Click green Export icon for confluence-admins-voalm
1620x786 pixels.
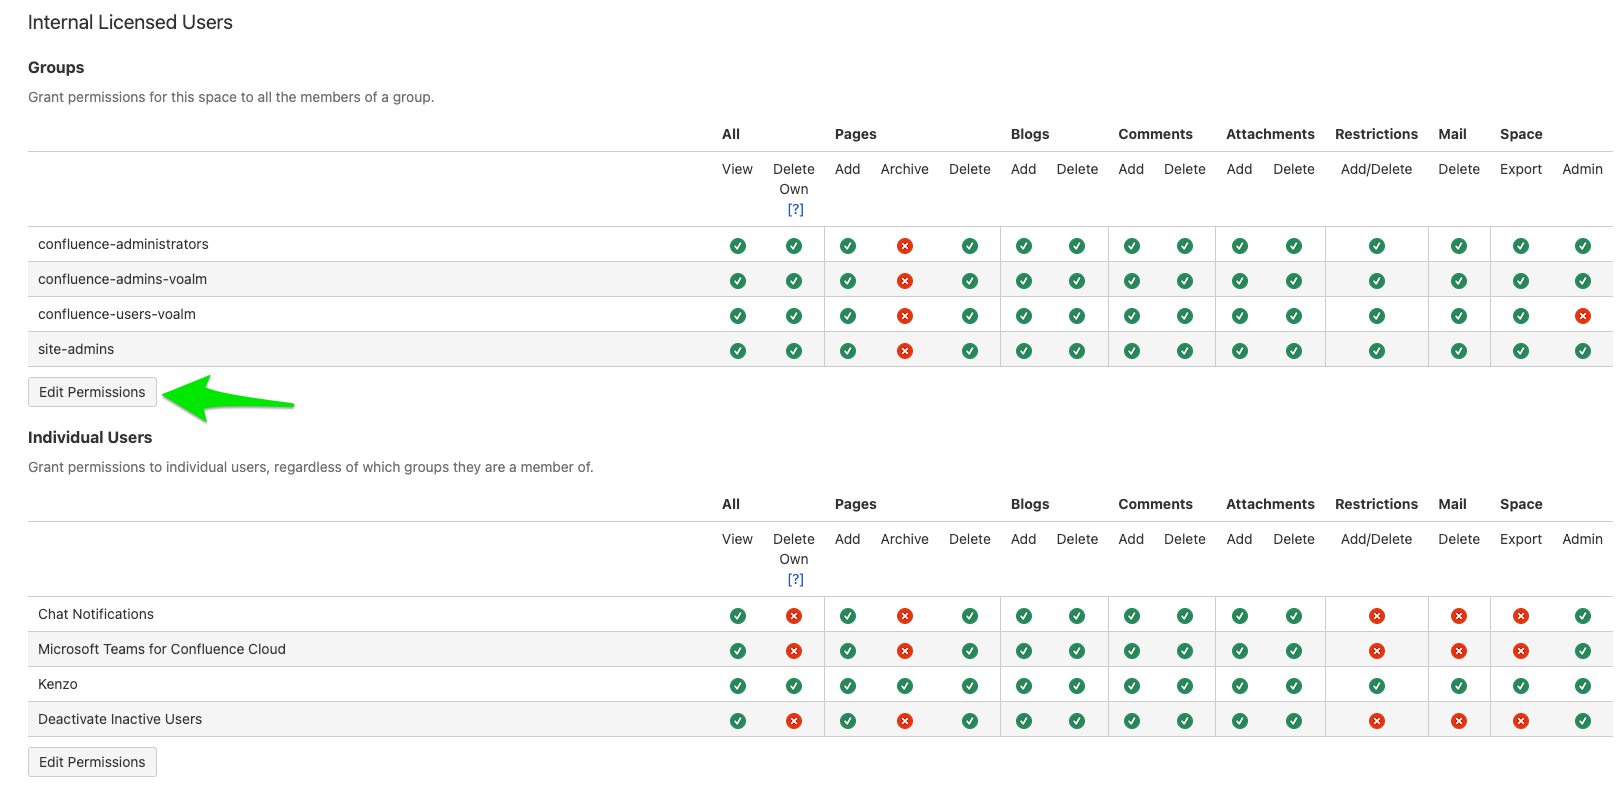click(1520, 281)
